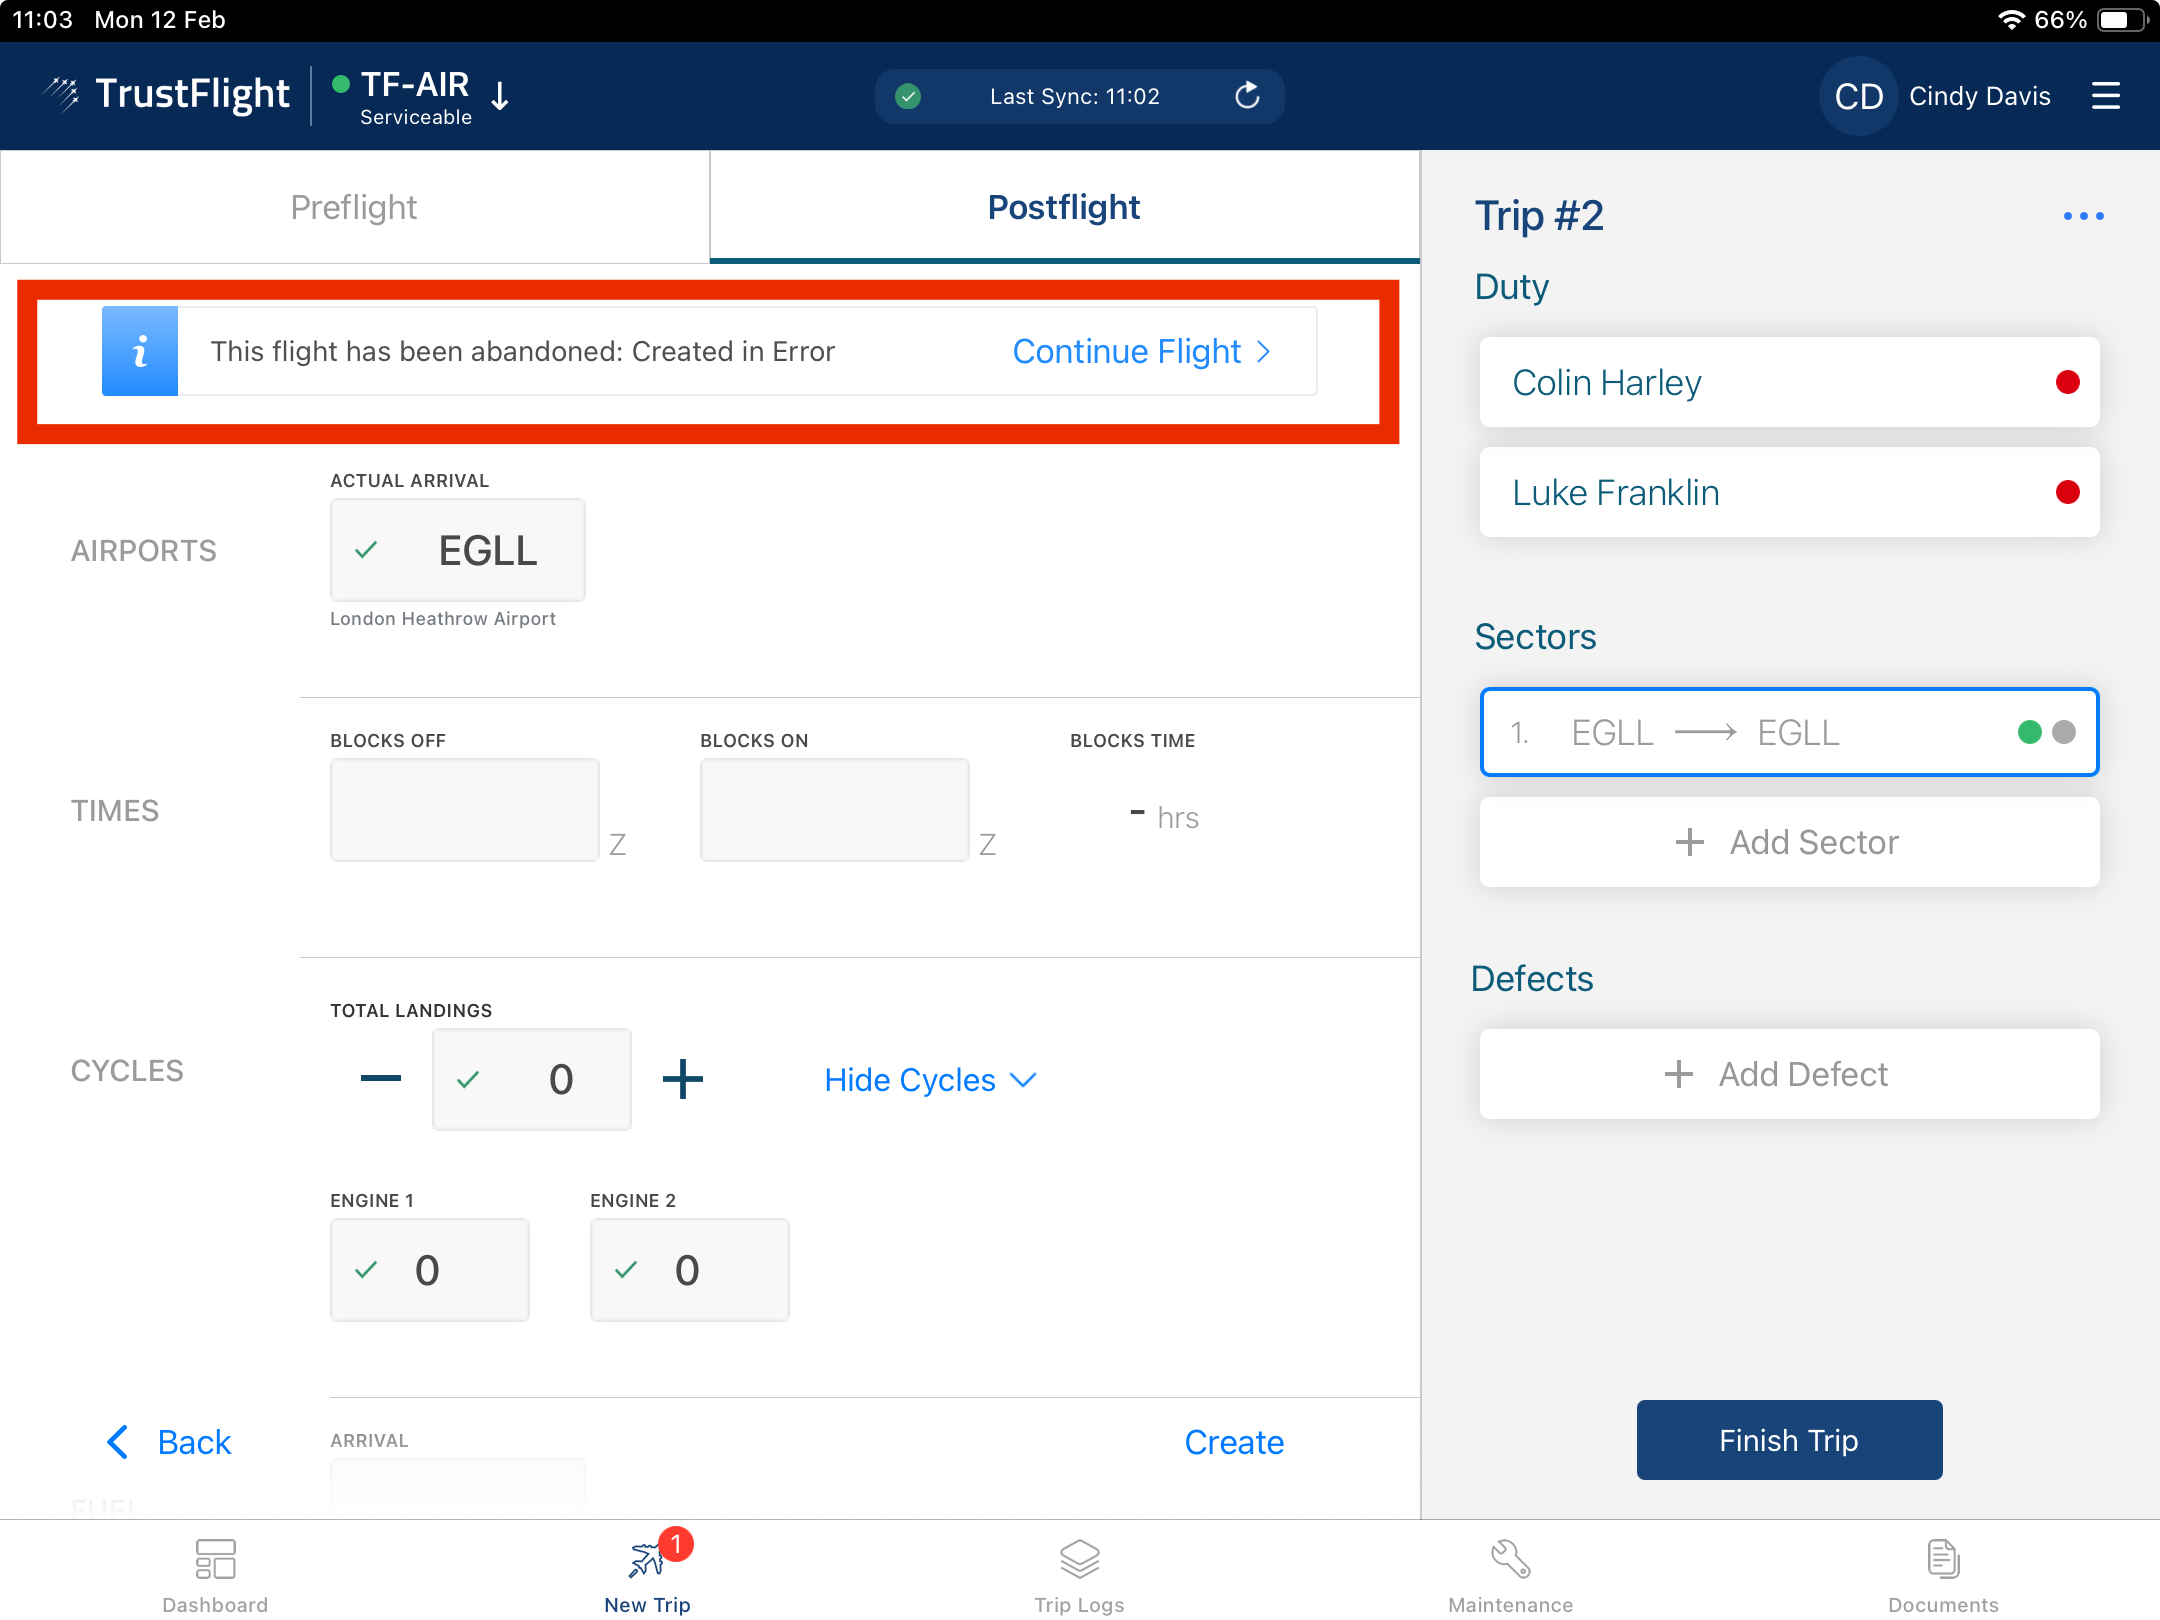Increase total landings with plus

pos(683,1079)
